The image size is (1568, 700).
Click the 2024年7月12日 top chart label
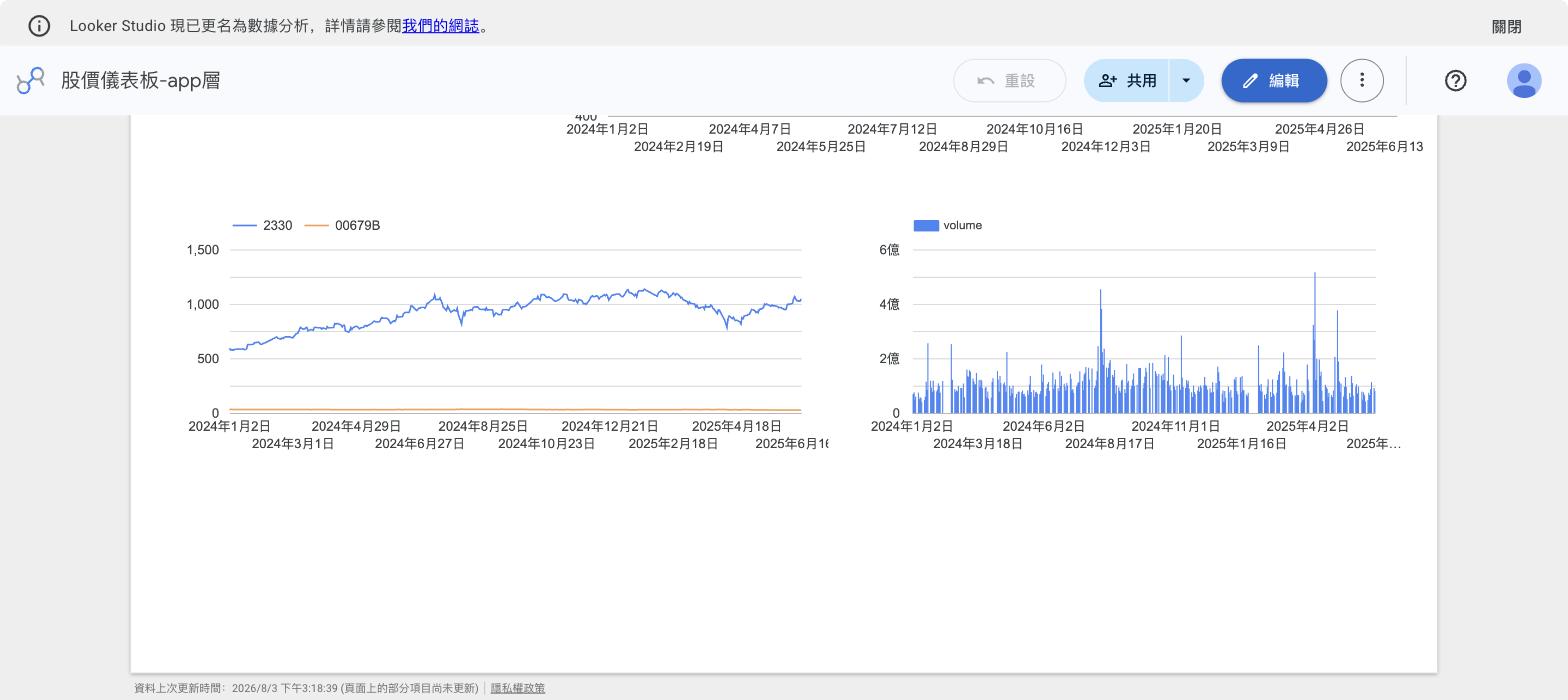coord(892,130)
